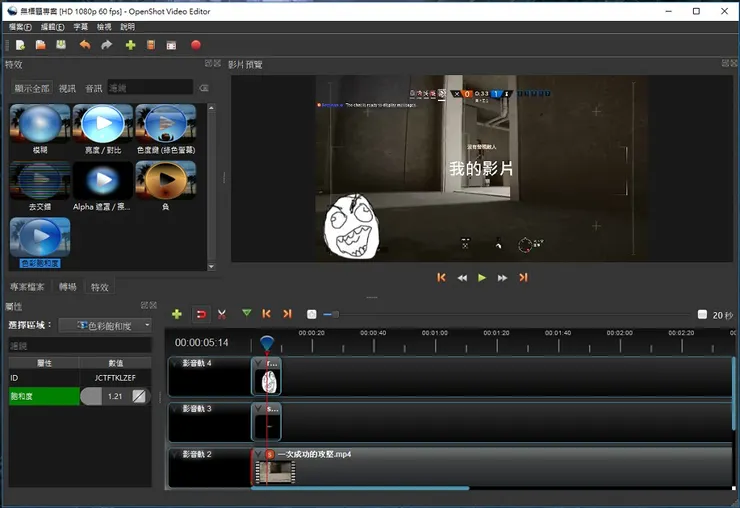Open the 字幕 menu in menu bar
Image resolution: width=740 pixels, height=508 pixels.
click(80, 27)
